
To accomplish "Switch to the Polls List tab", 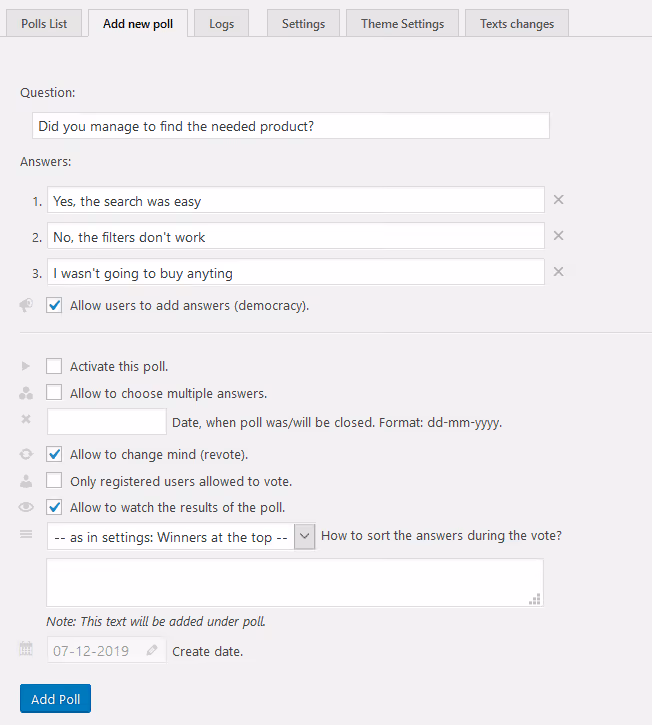I will [44, 24].
